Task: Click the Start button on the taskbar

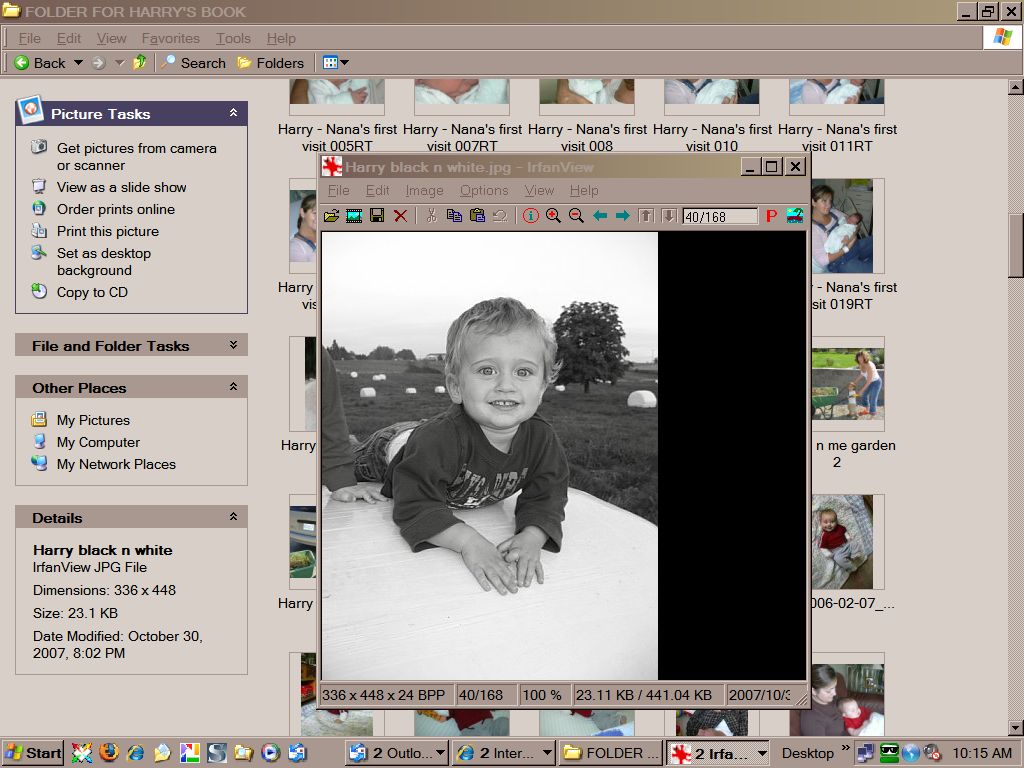Action: (34, 753)
